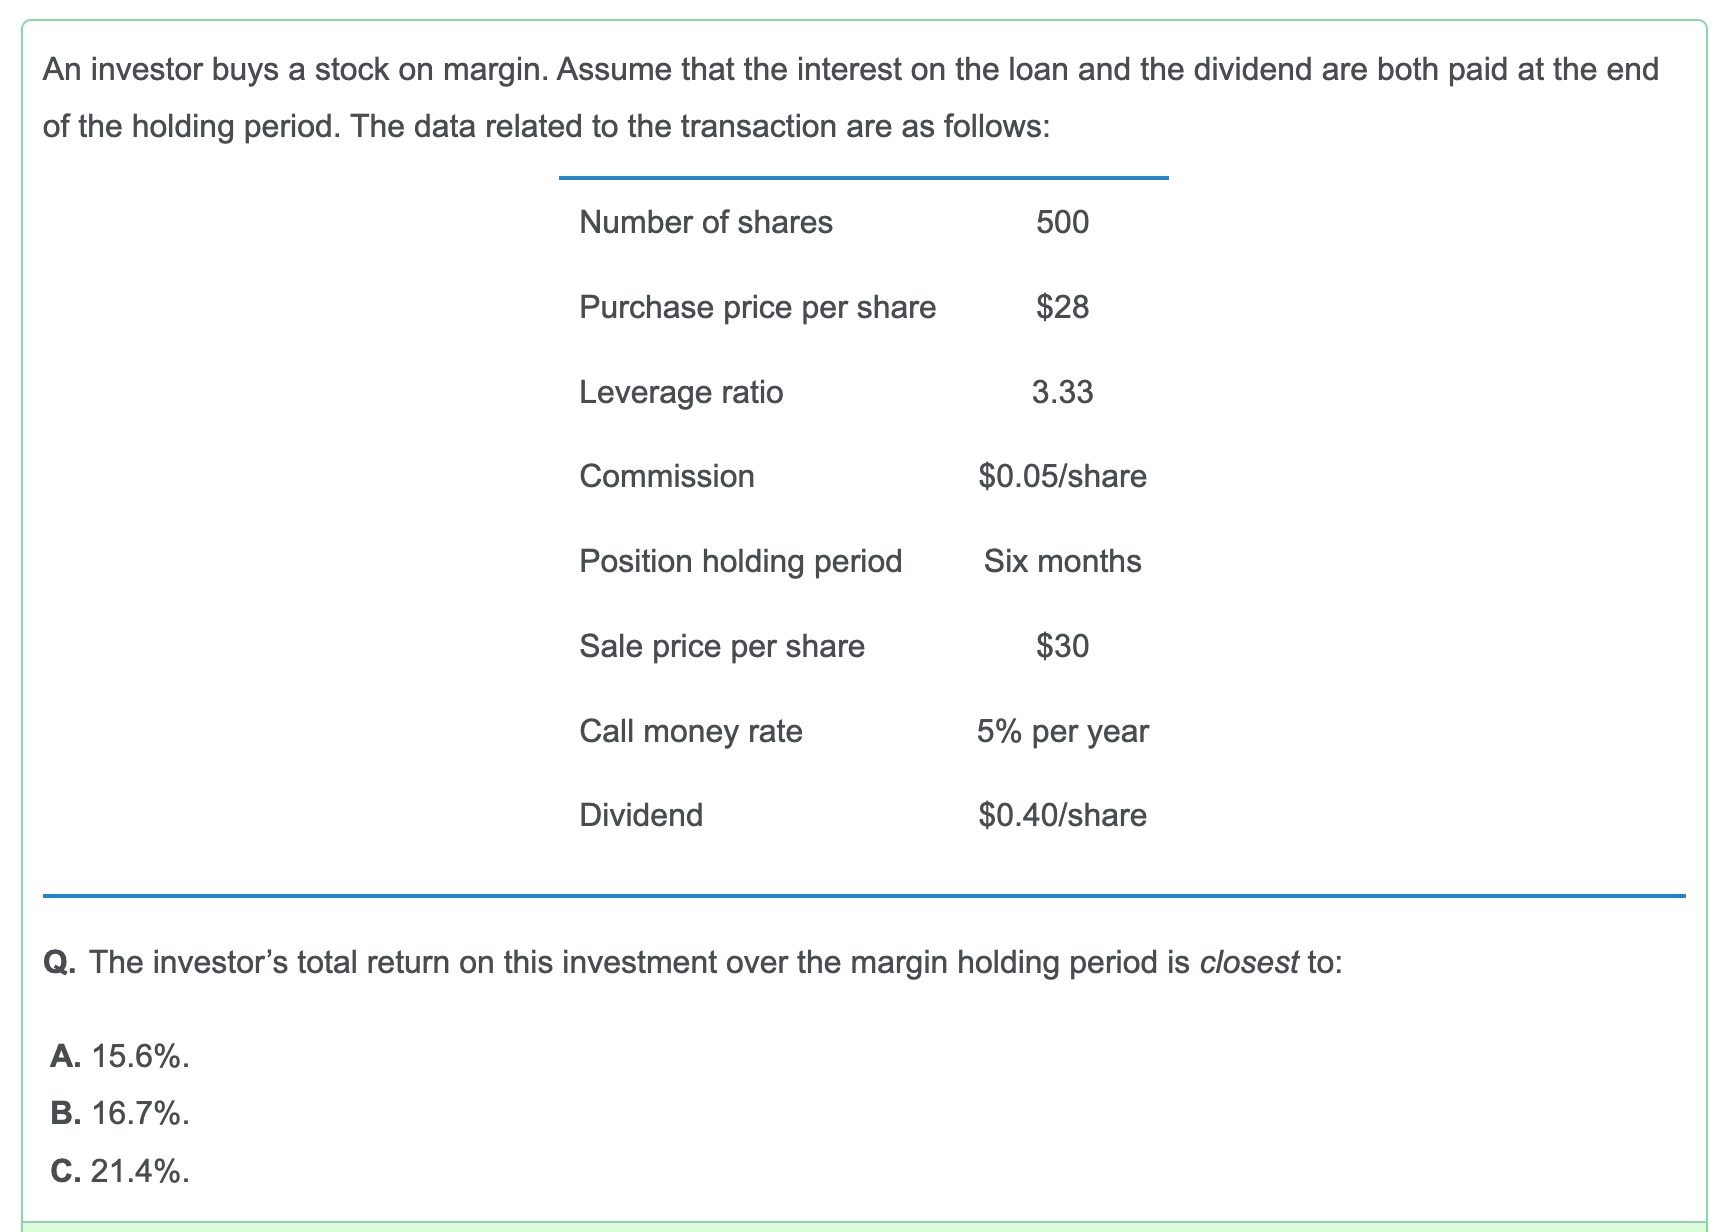Screen dimensions: 1718x1232
Task: Choose answer option C 21.4%
Action: (x=119, y=1169)
